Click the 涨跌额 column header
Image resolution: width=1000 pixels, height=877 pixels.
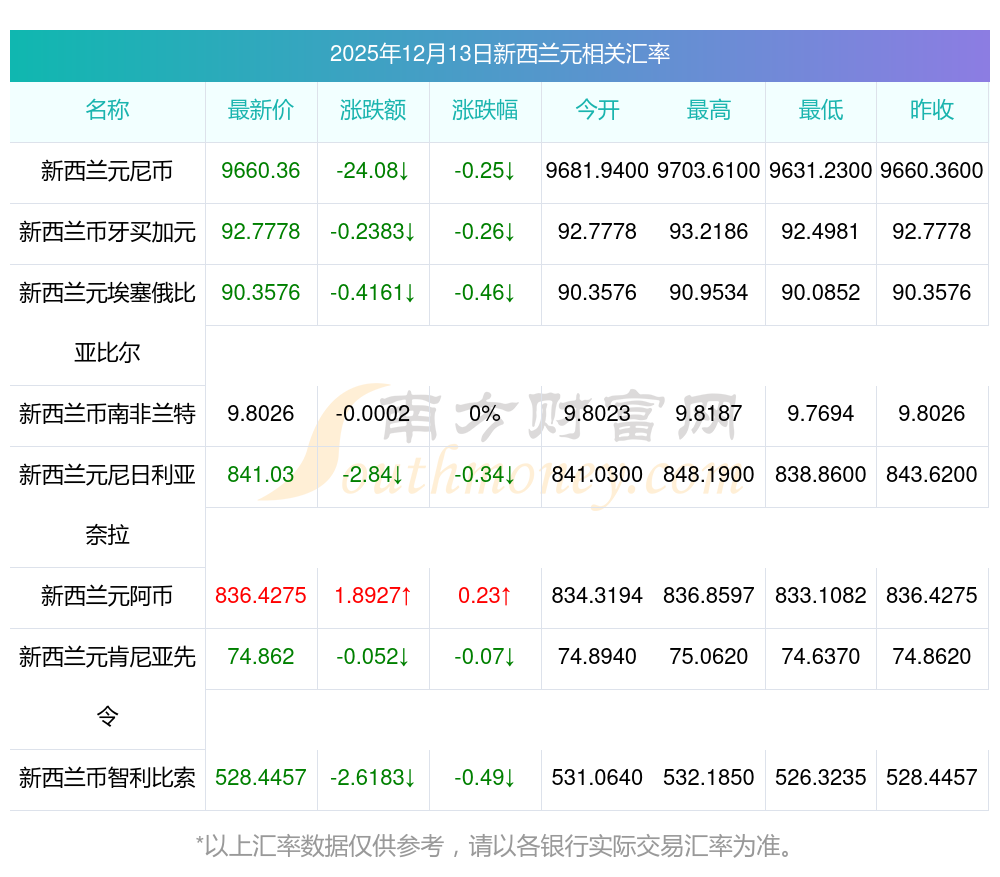[373, 111]
